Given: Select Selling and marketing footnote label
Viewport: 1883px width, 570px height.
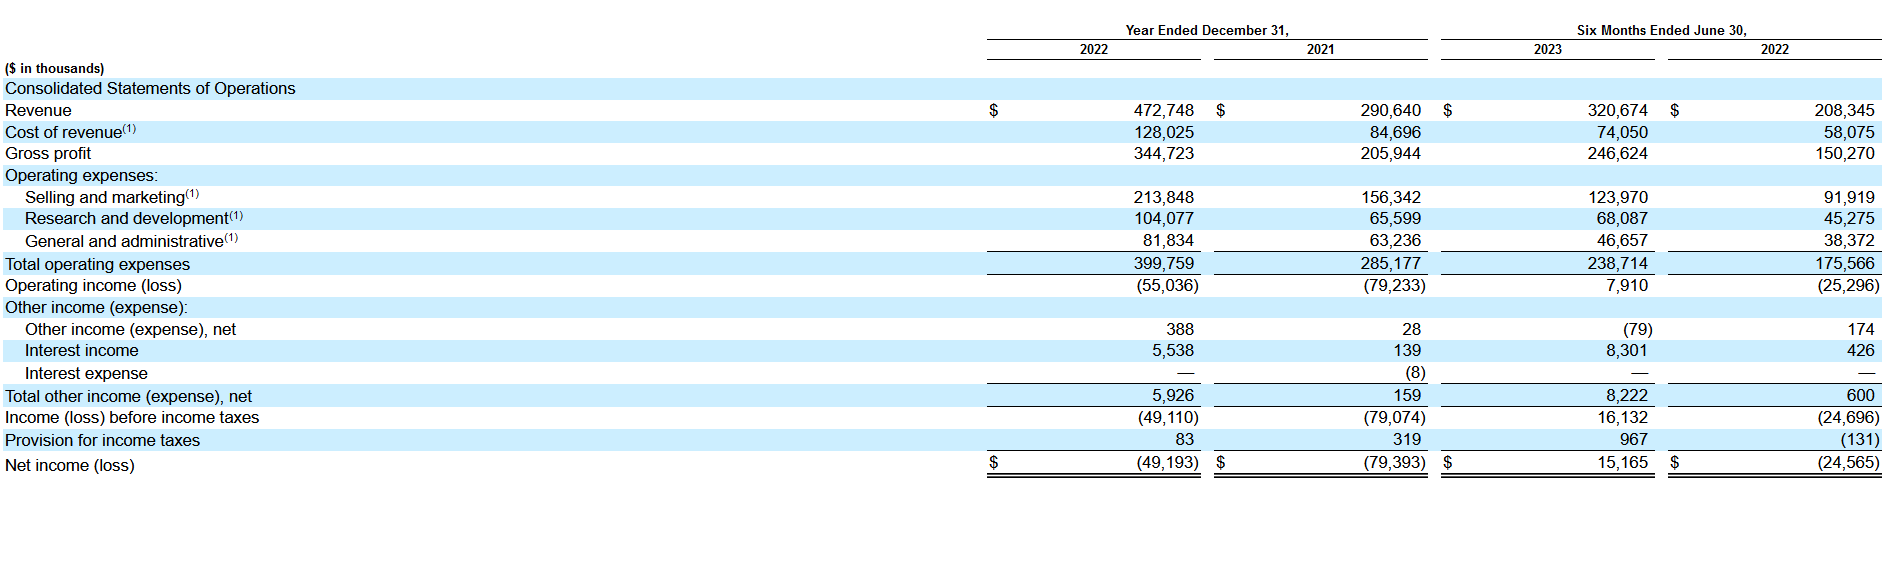Looking at the screenshot, I should coord(112,197).
